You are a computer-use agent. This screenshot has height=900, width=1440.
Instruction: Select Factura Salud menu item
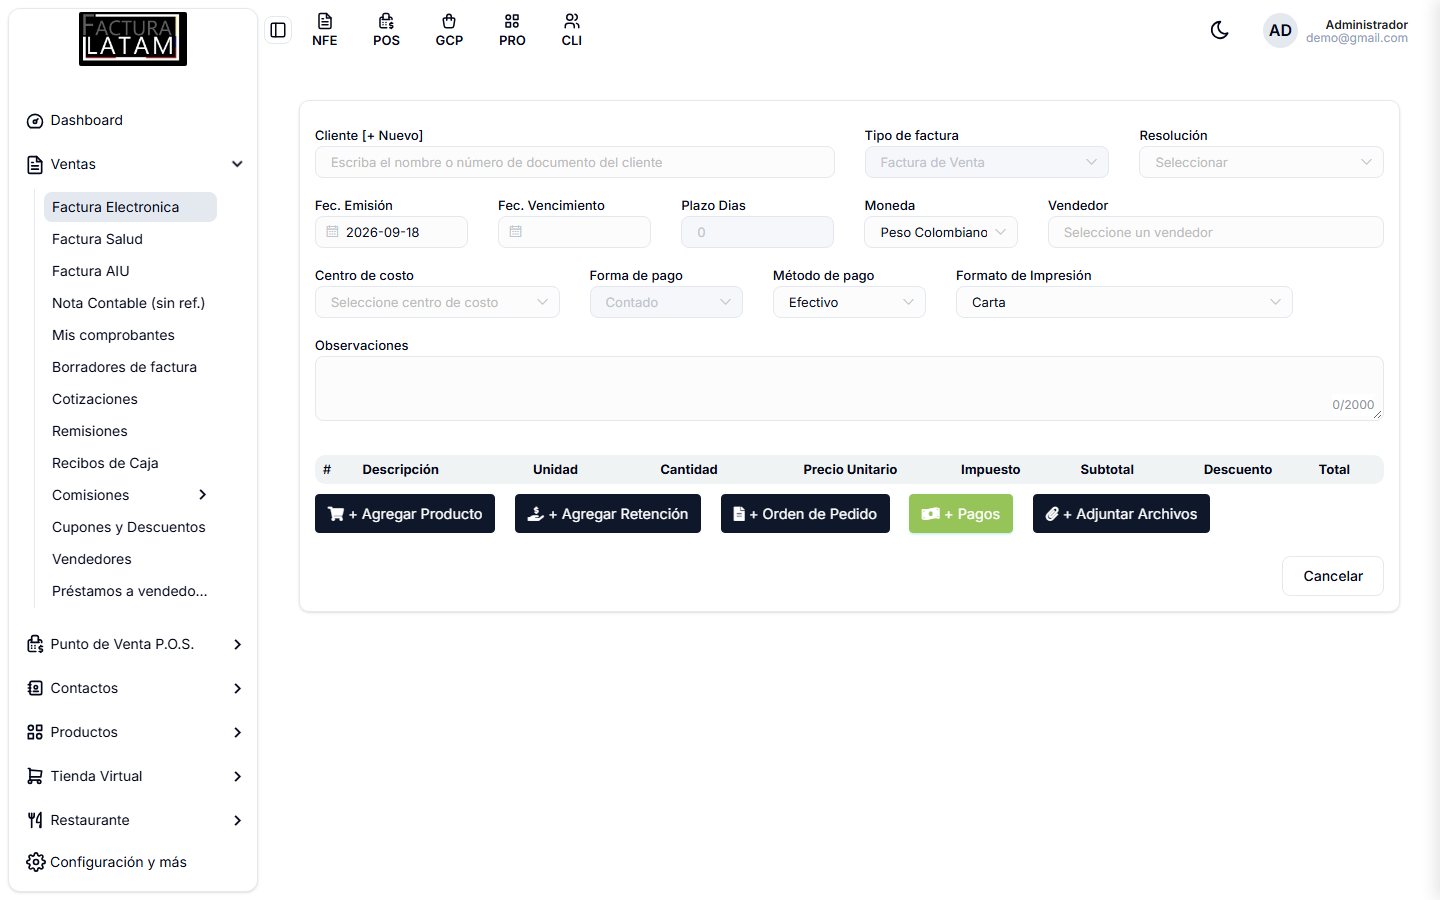97,239
